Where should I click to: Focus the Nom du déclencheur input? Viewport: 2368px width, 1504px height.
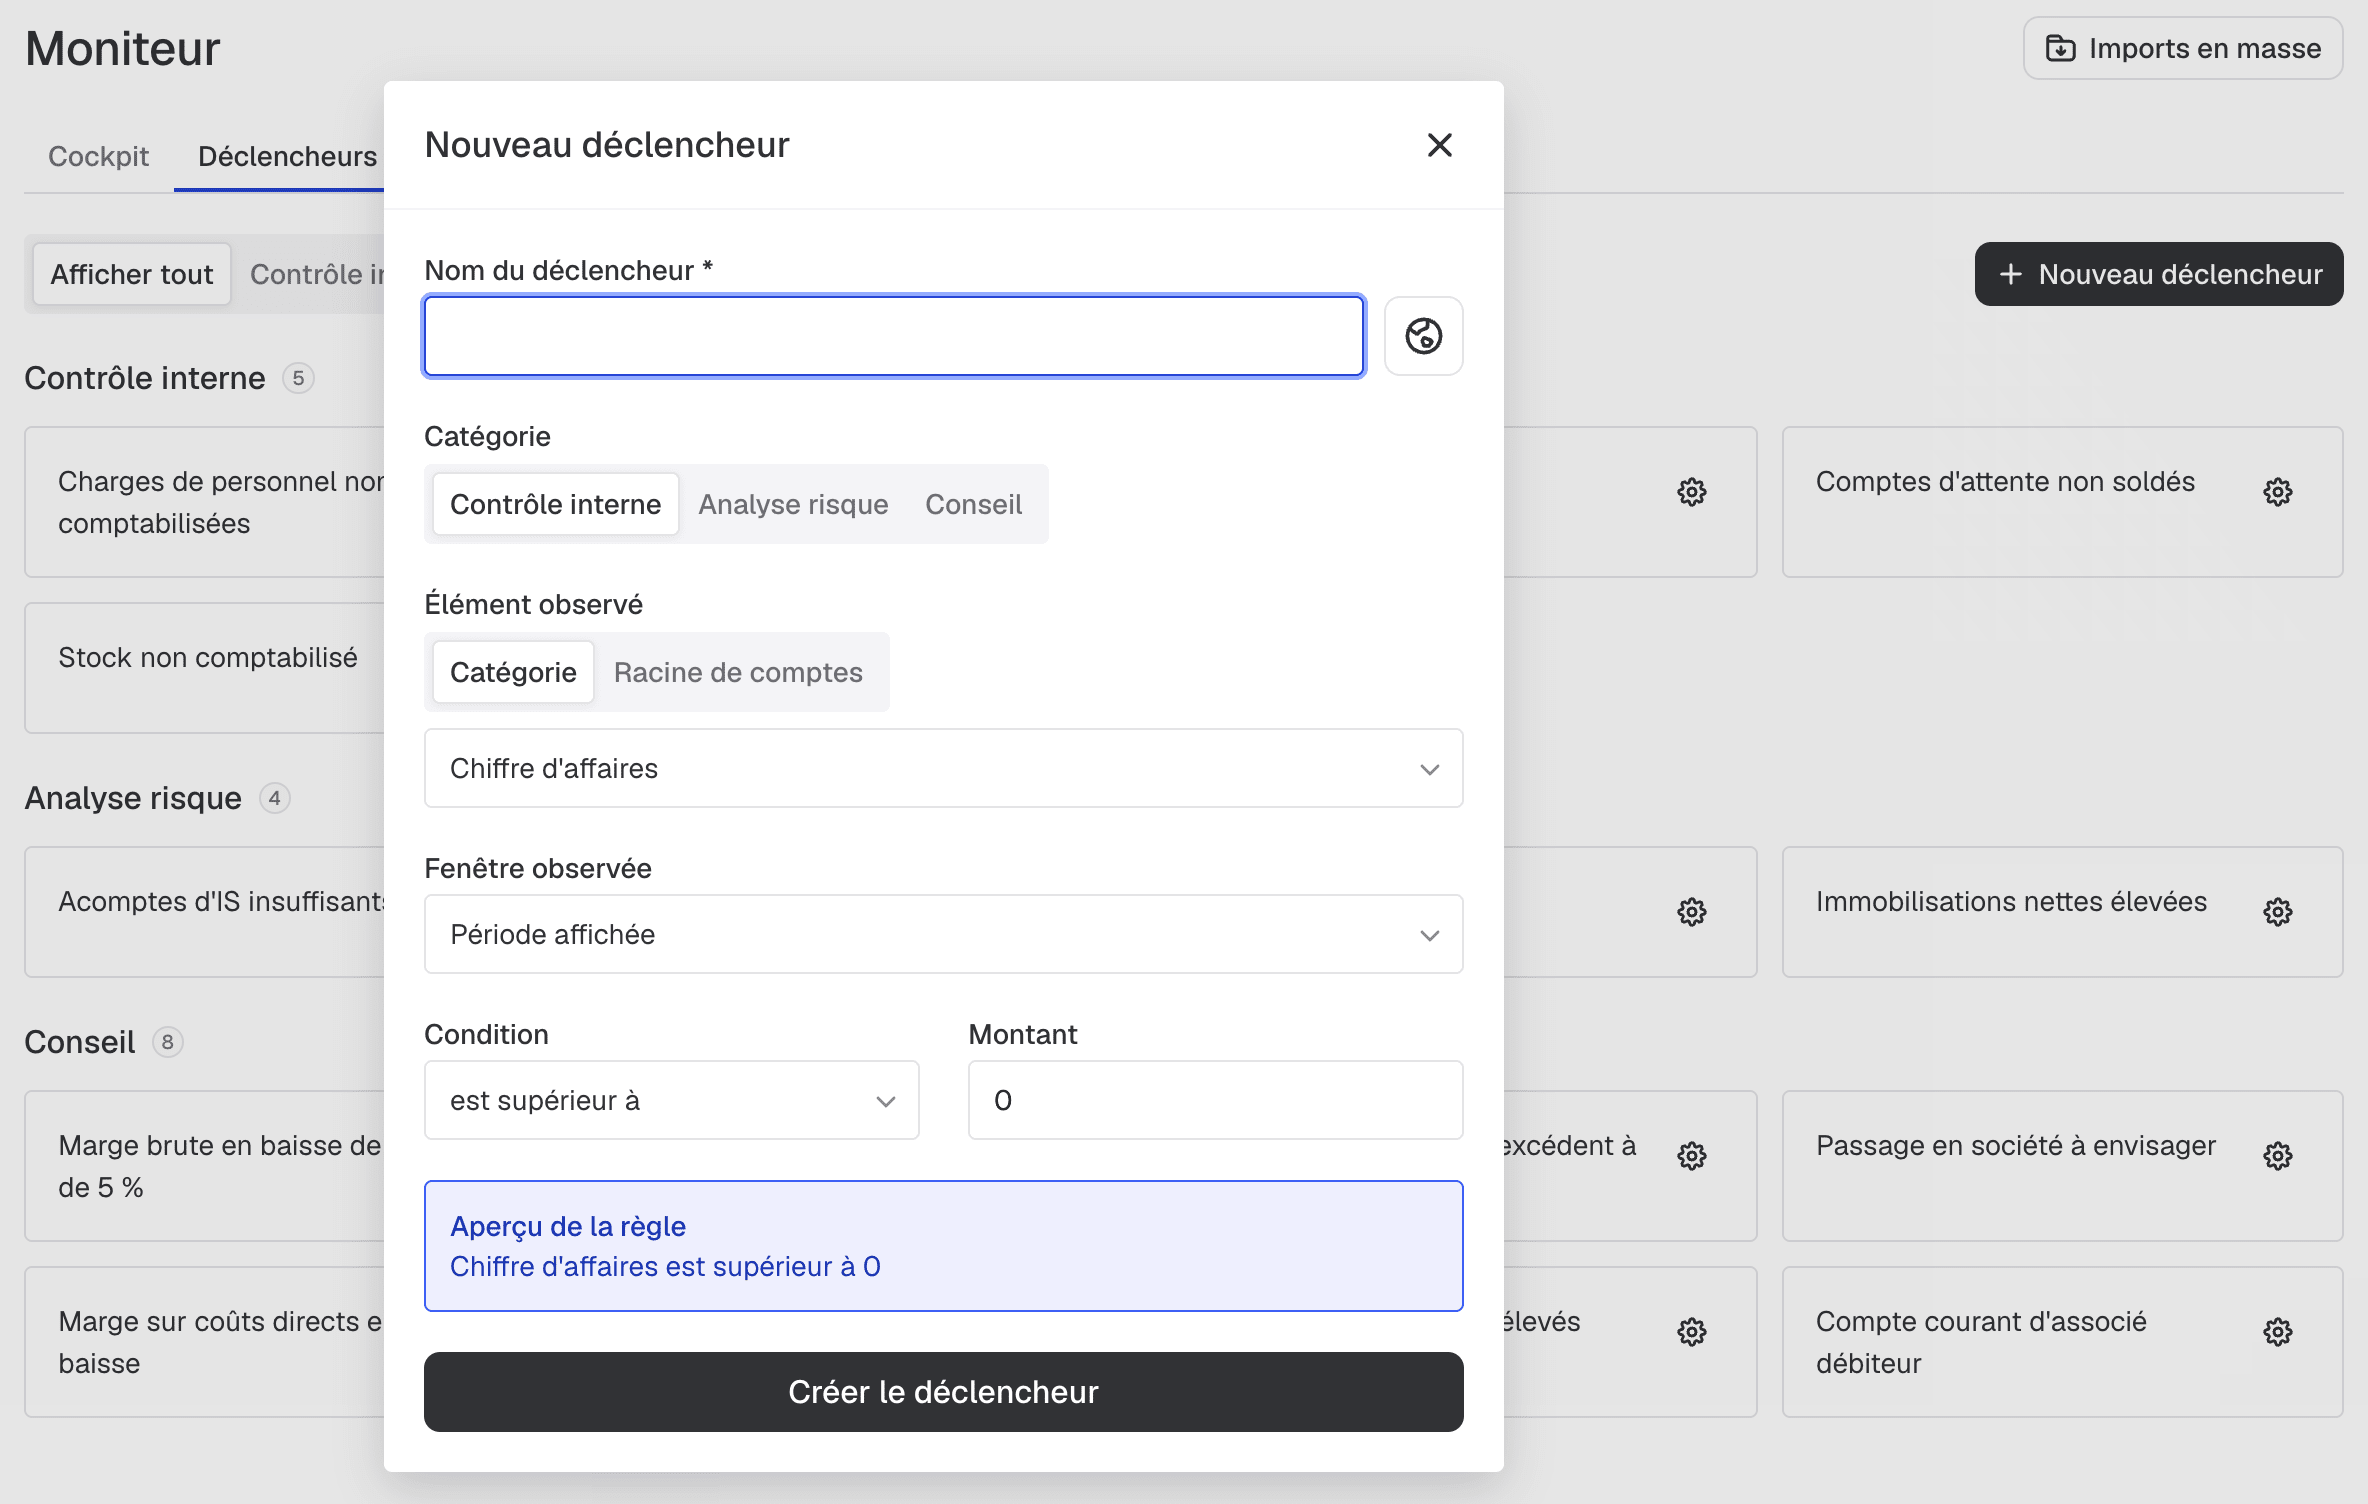(x=894, y=336)
